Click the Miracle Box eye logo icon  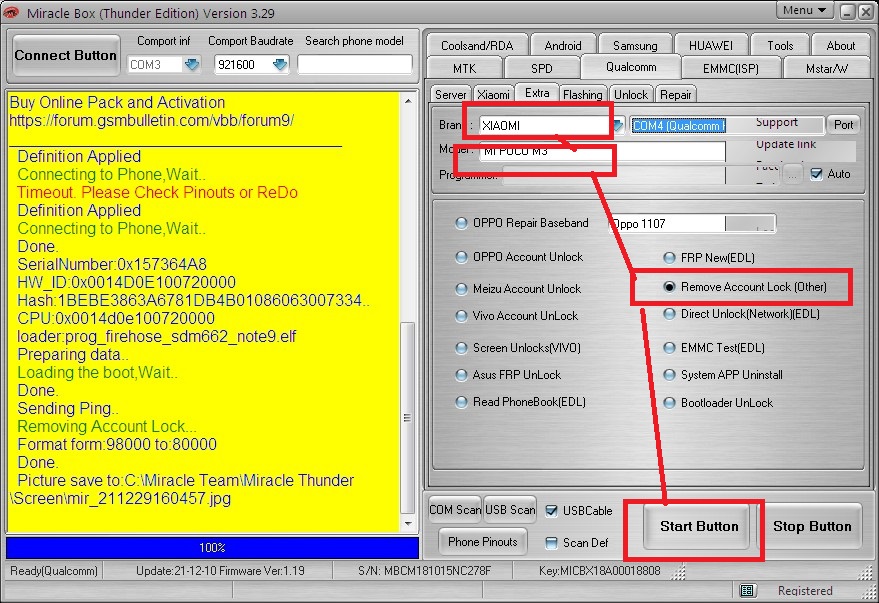[x=11, y=12]
